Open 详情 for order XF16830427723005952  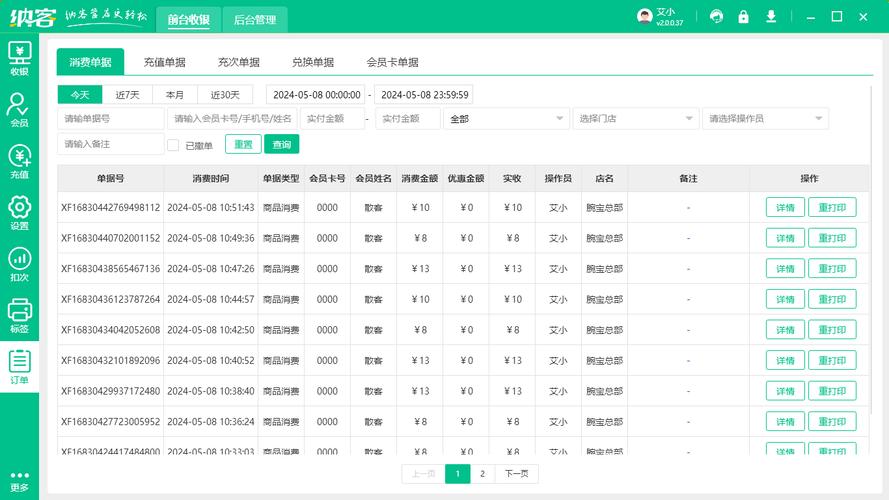click(x=785, y=422)
